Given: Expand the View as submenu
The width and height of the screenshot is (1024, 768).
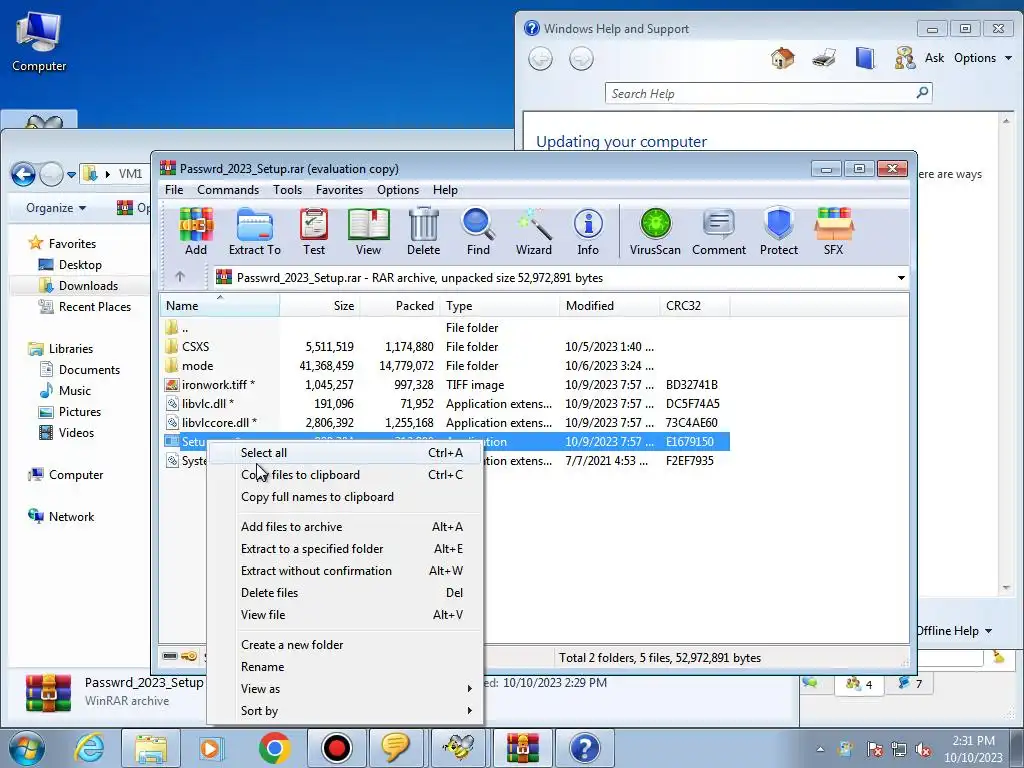Looking at the screenshot, I should pos(352,688).
